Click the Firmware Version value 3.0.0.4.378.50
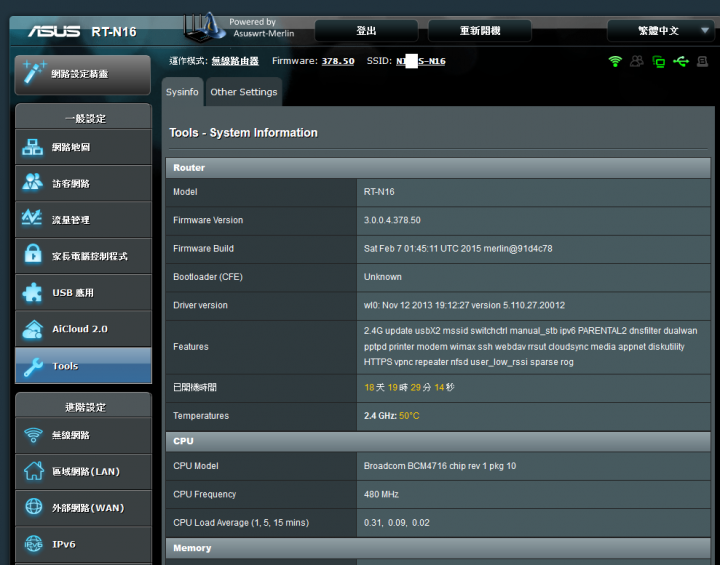 (392, 220)
